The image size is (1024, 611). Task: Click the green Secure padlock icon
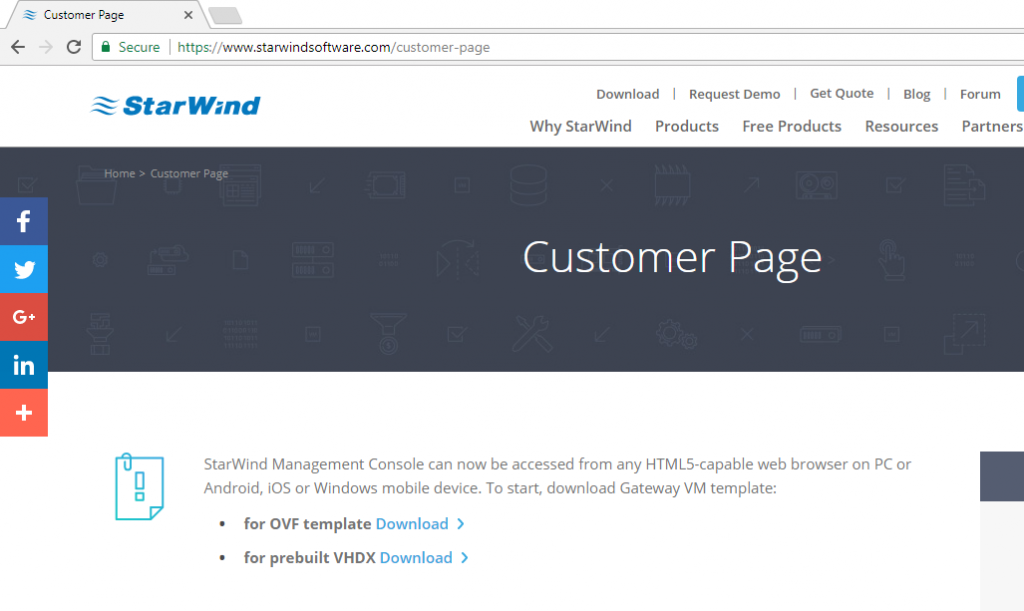pyautogui.click(x=106, y=47)
